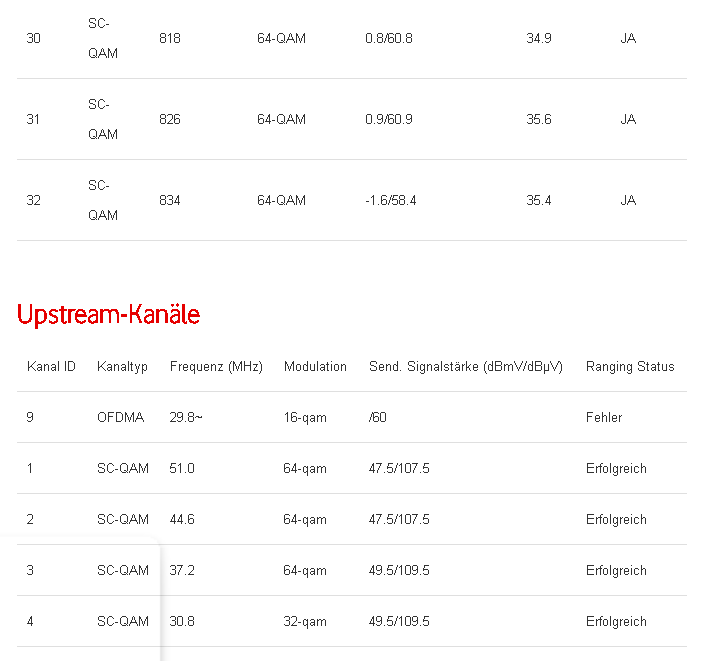This screenshot has width=717, height=661.
Task: Click the upstream Modulation column header
Action: click(x=315, y=367)
